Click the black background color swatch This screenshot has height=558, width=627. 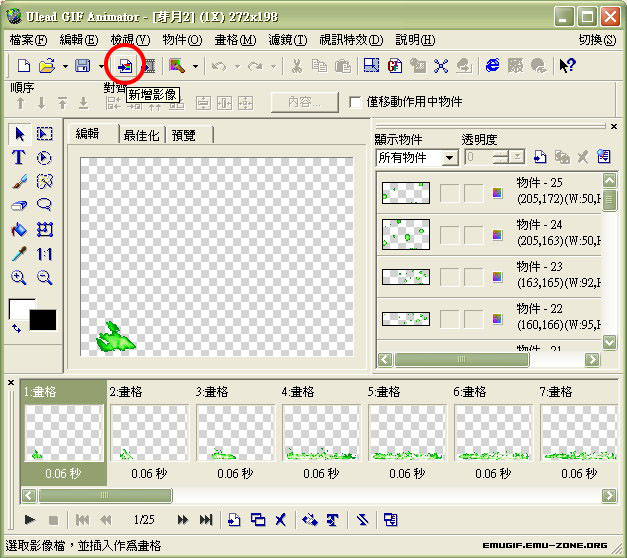tap(43, 320)
